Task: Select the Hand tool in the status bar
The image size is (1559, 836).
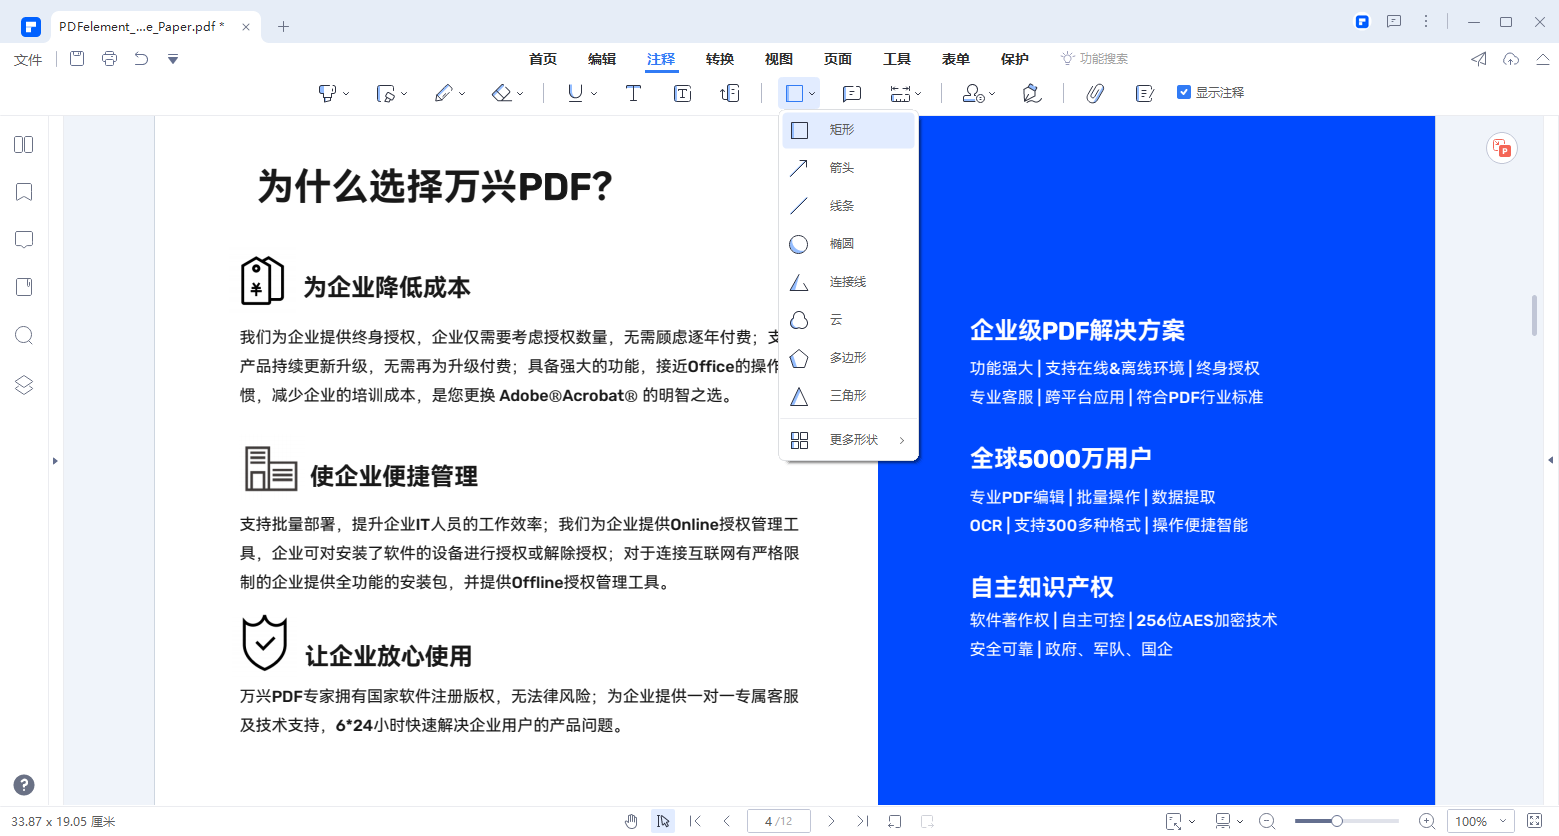Action: [632, 821]
